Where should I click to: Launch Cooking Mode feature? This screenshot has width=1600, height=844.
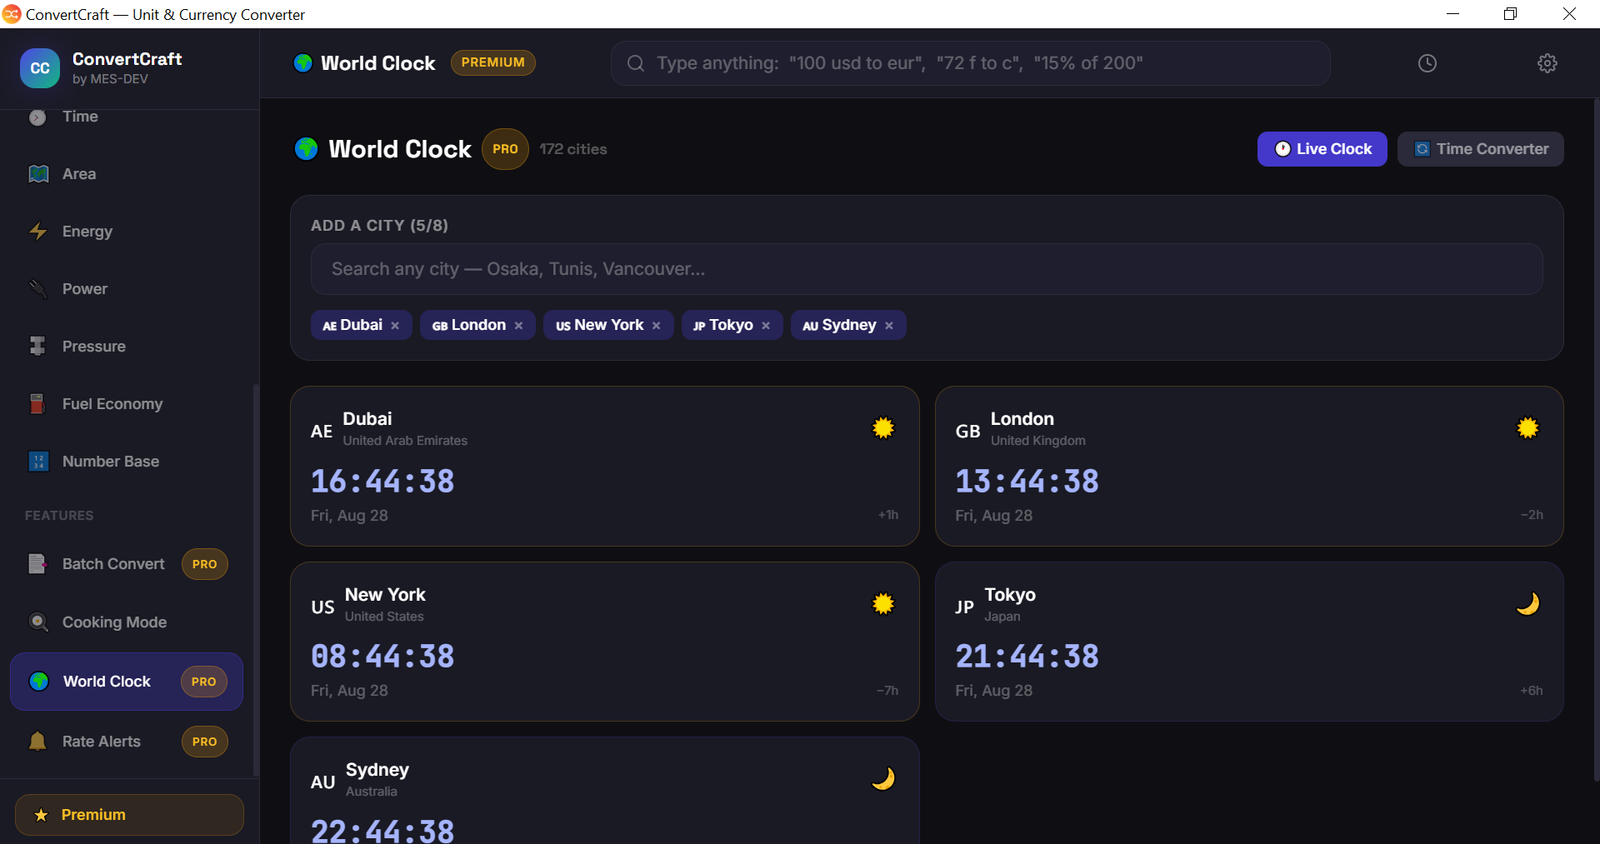click(126, 622)
